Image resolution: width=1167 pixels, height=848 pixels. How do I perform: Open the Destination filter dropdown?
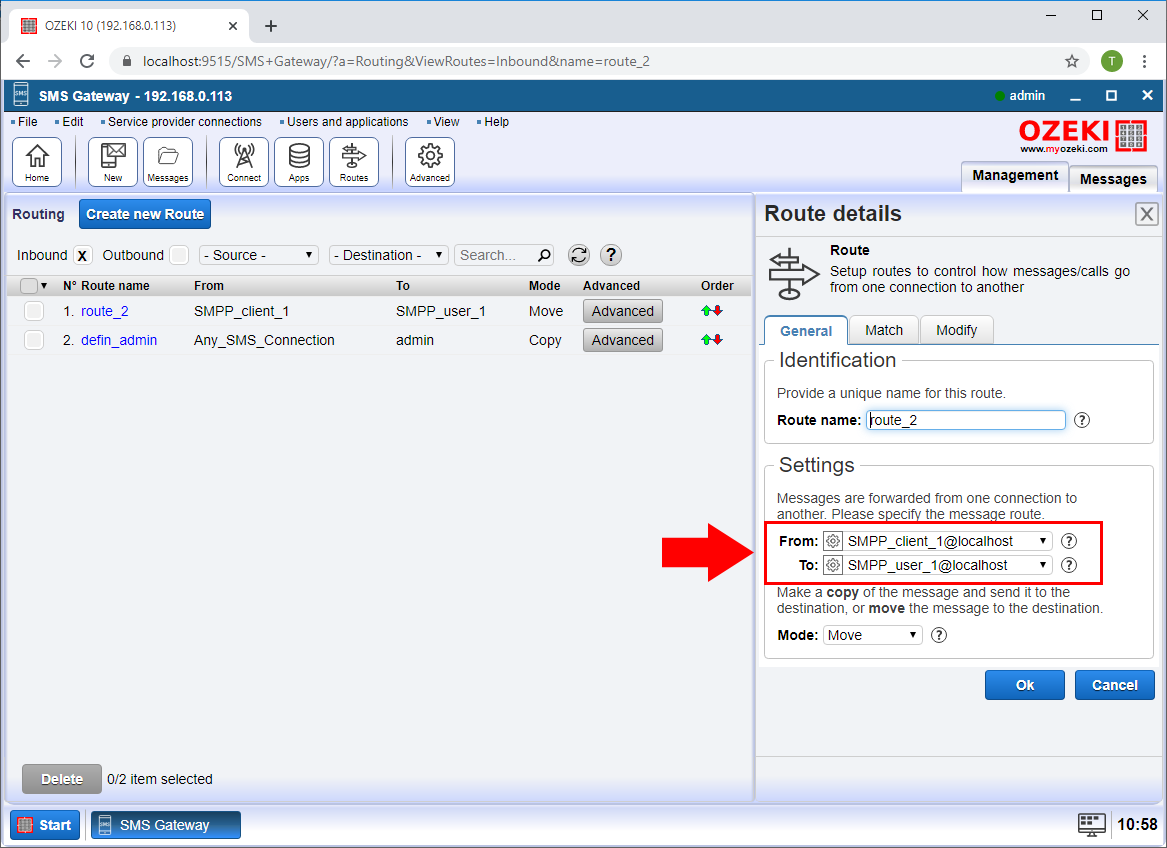389,255
